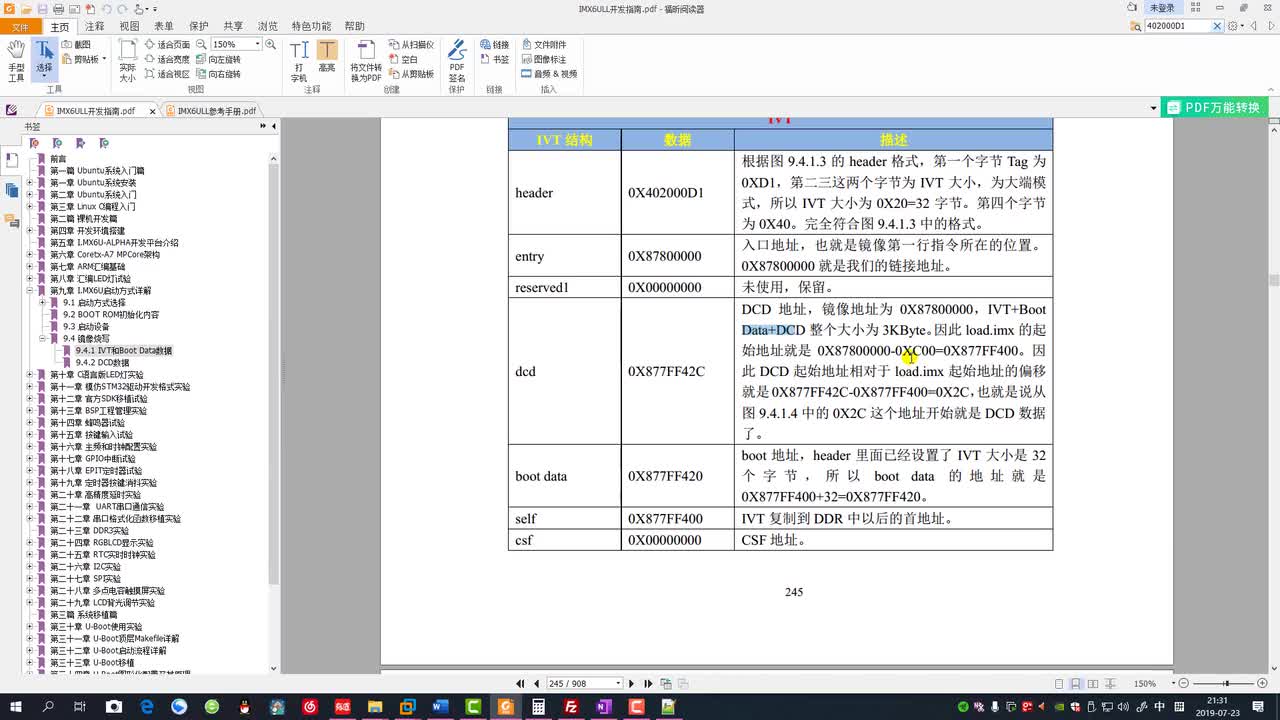Rotate view right (向右旋转)
The height and width of the screenshot is (720, 1280).
[218, 74]
